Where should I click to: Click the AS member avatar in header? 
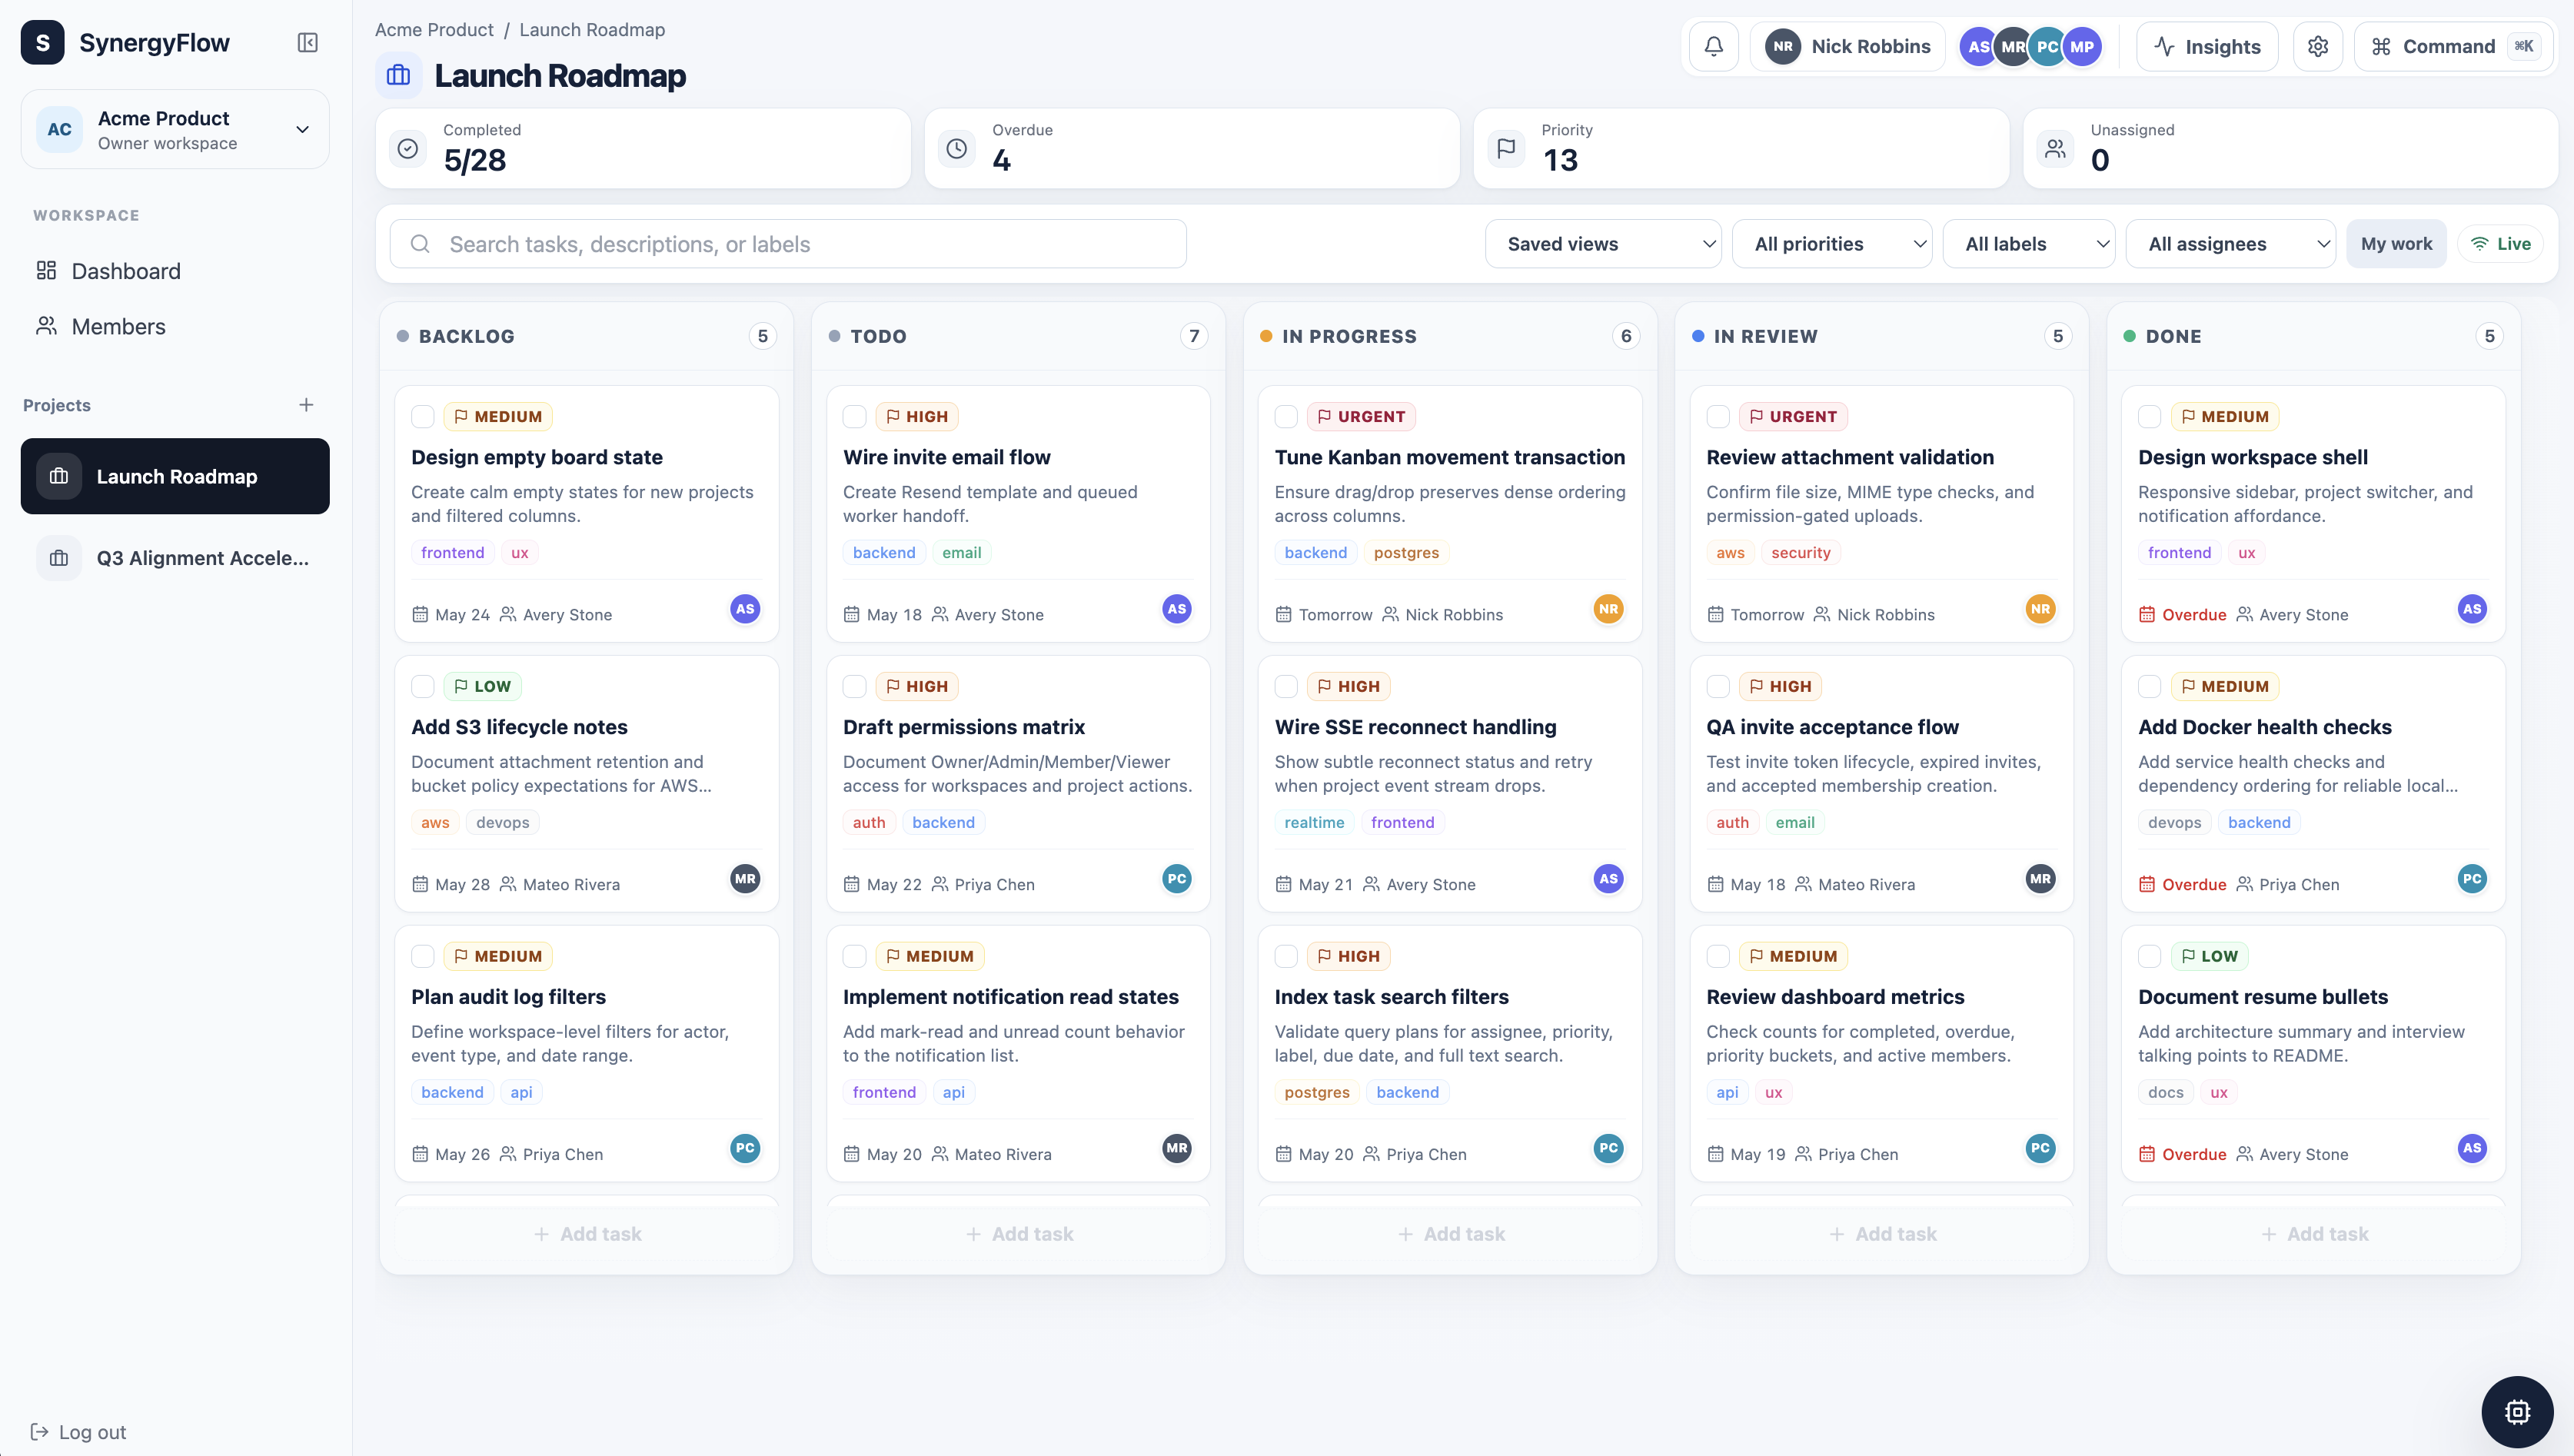coord(1977,46)
